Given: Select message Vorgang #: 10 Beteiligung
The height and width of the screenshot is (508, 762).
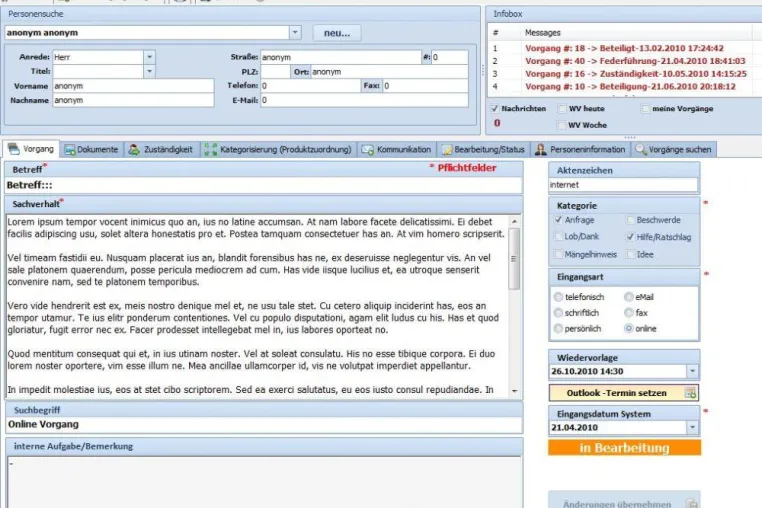Looking at the screenshot, I should tap(630, 87).
